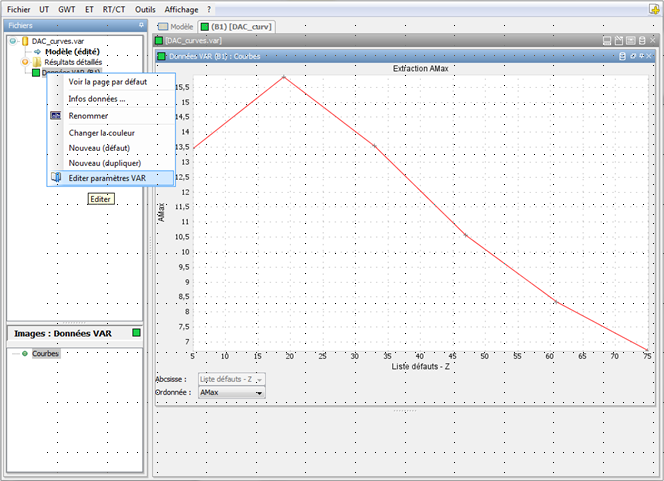Select Modèle (édité) tree item
664x481 pixels.
pos(72,52)
